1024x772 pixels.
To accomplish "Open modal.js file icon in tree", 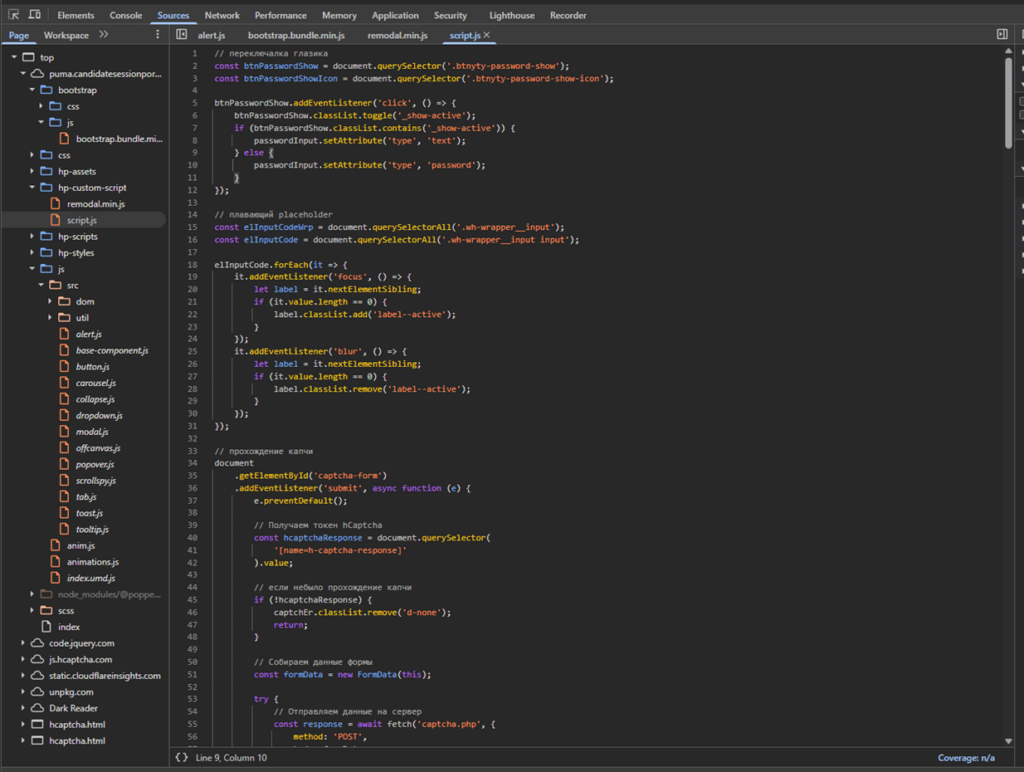I will tap(64, 432).
